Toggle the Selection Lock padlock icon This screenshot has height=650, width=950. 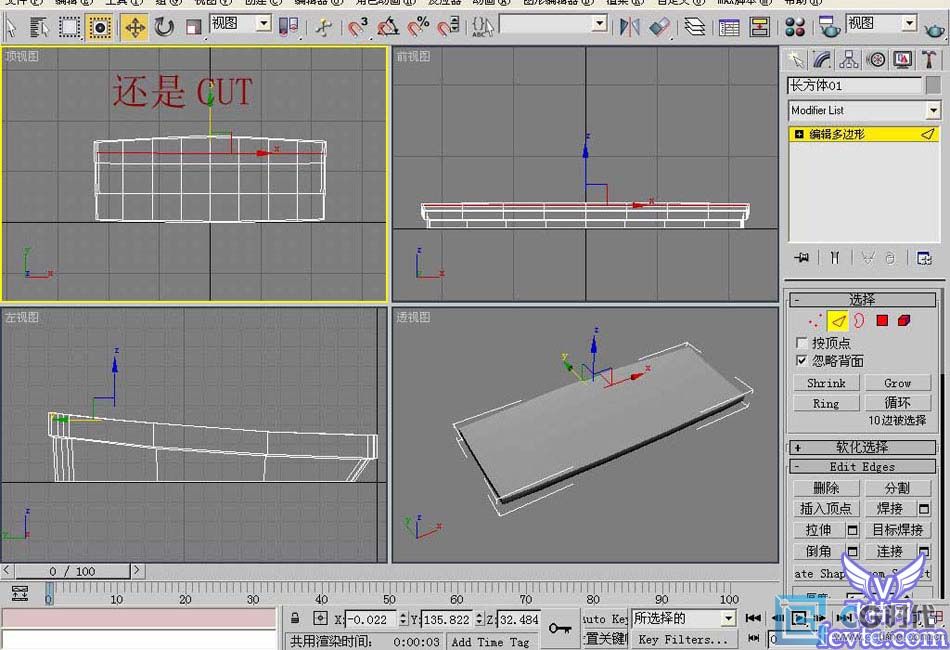tap(295, 618)
